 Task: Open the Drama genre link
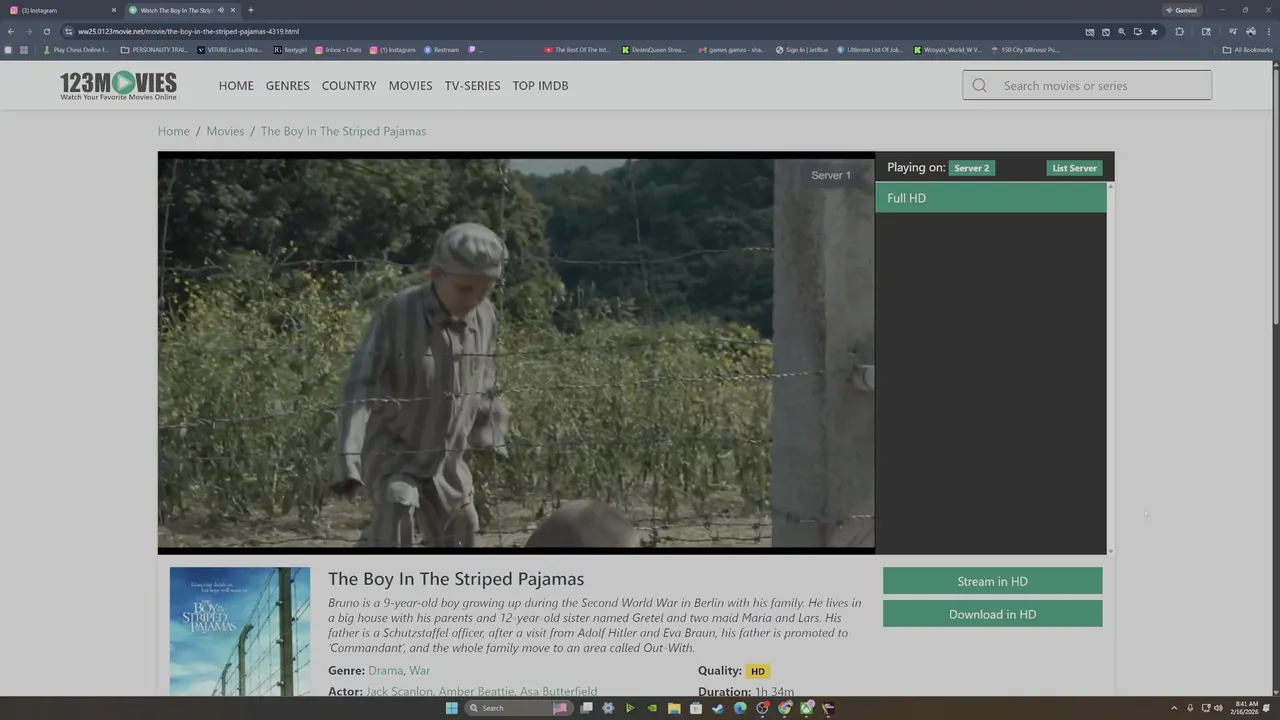pyautogui.click(x=385, y=671)
